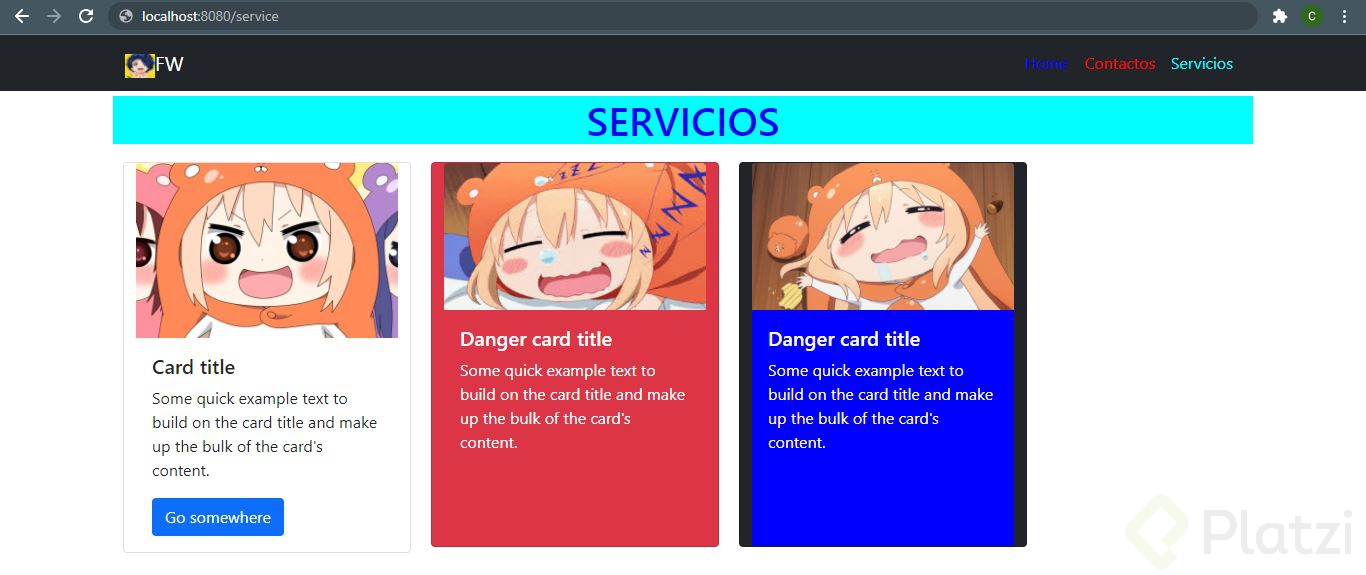
Task: Click the red card's example paragraph text
Action: pyautogui.click(x=573, y=407)
